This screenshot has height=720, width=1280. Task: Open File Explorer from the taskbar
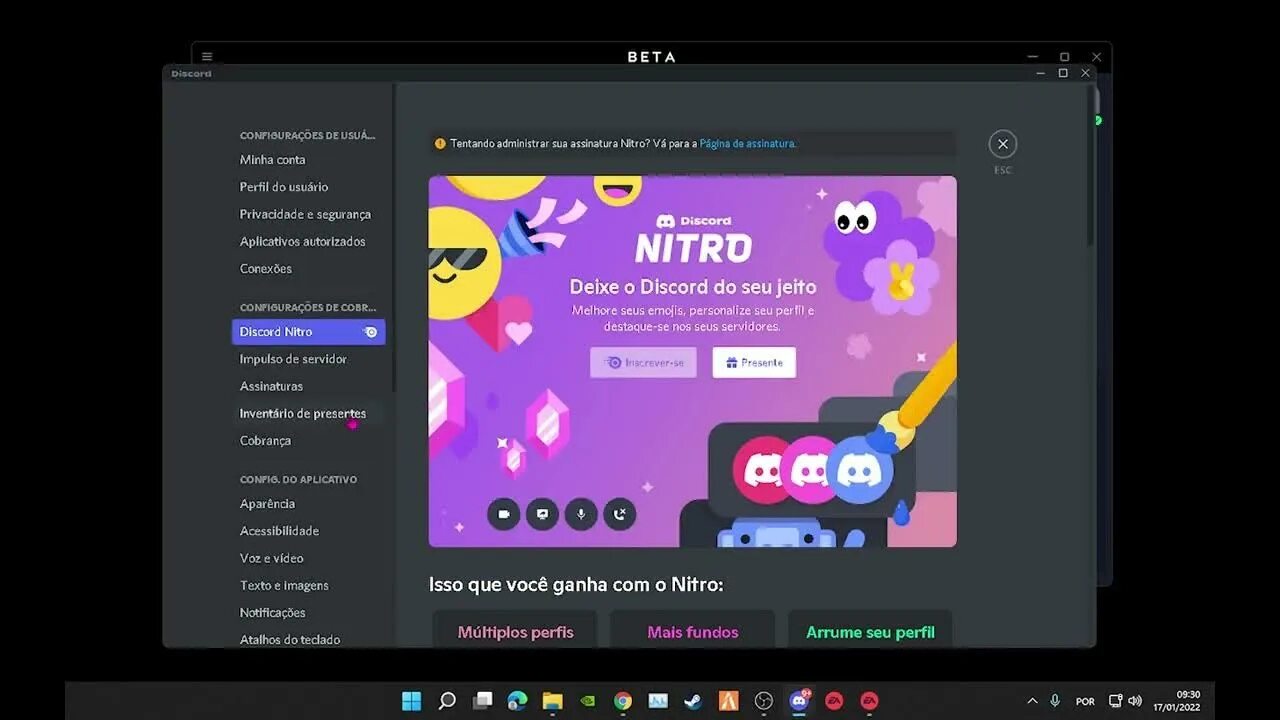tap(552, 701)
